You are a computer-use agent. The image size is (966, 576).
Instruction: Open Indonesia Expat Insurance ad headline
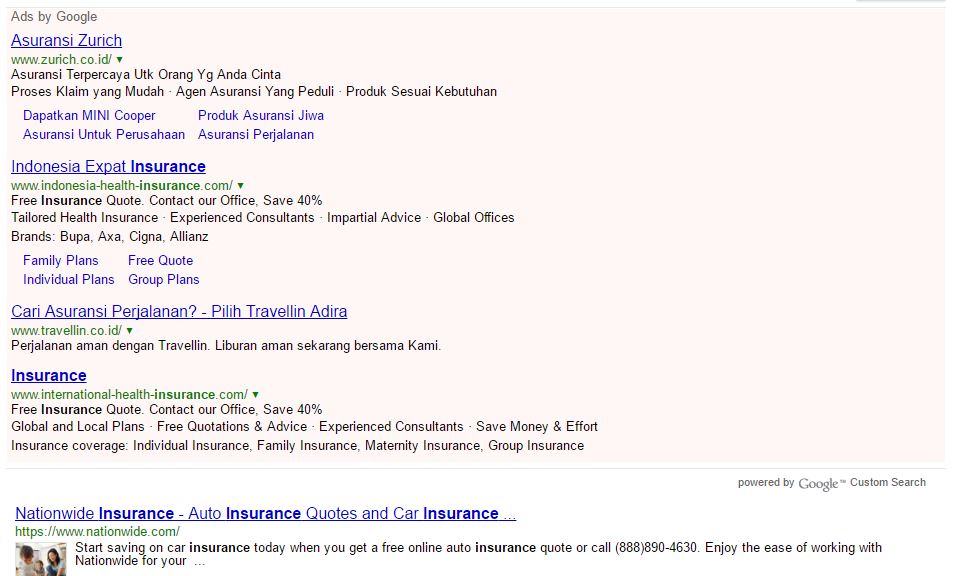108,167
